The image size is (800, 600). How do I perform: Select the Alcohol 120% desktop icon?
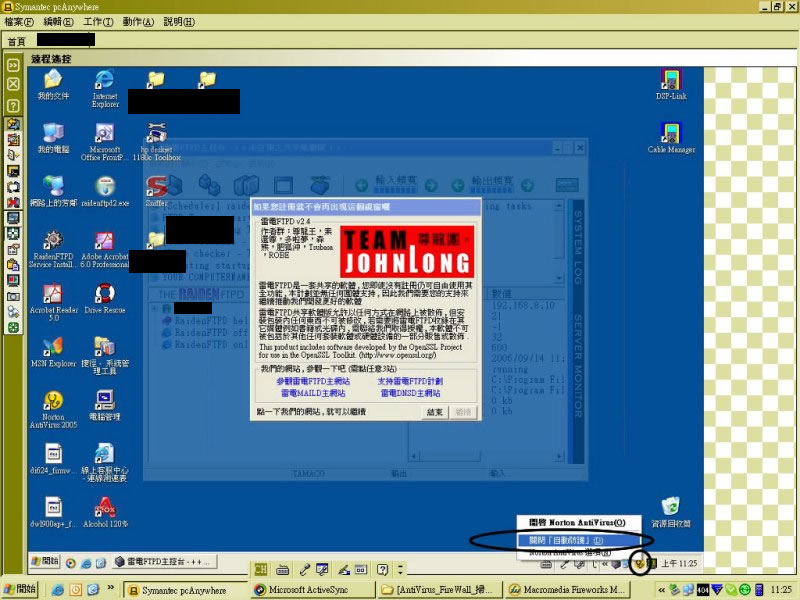click(x=105, y=512)
